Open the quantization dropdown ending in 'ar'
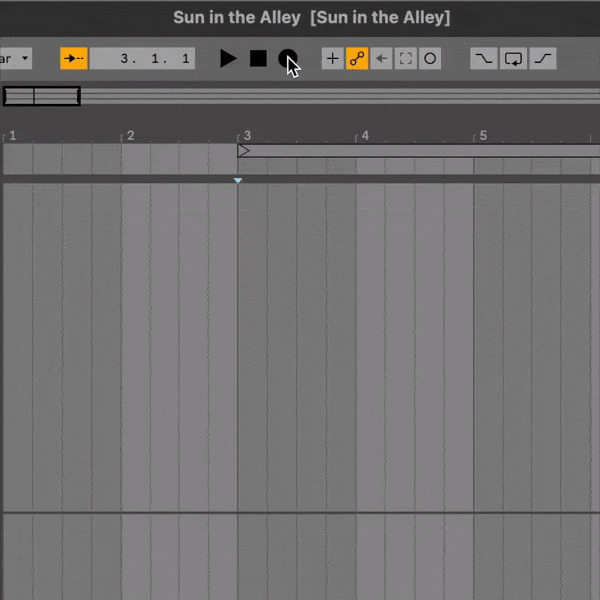This screenshot has width=600, height=600. pos(16,59)
